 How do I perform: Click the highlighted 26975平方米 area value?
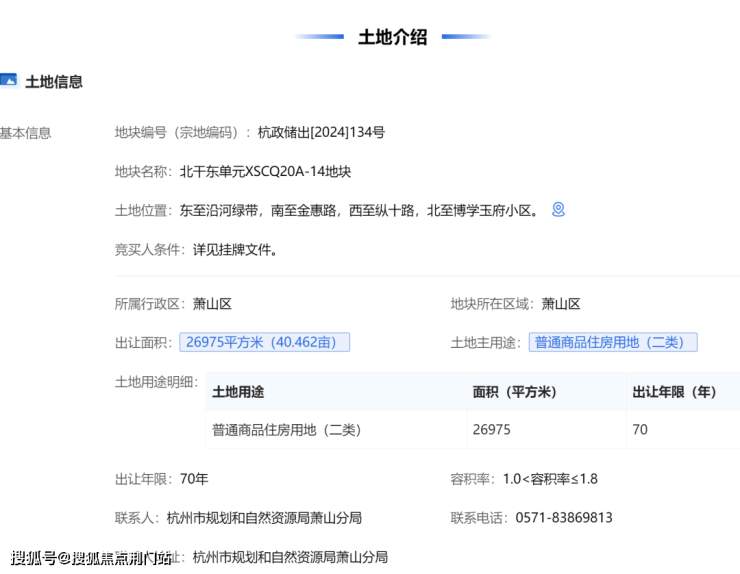click(264, 342)
